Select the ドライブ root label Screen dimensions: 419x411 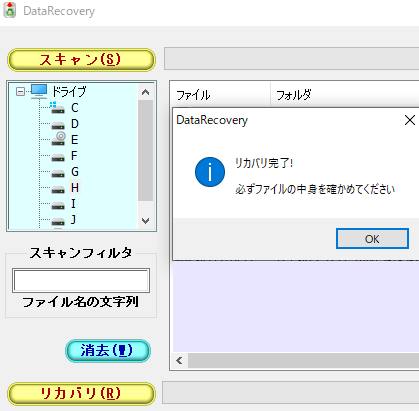tap(69, 91)
